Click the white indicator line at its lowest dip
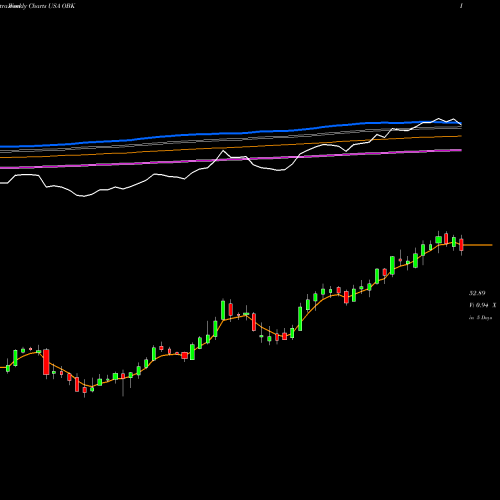This screenshot has width=500, height=500. tap(83, 196)
